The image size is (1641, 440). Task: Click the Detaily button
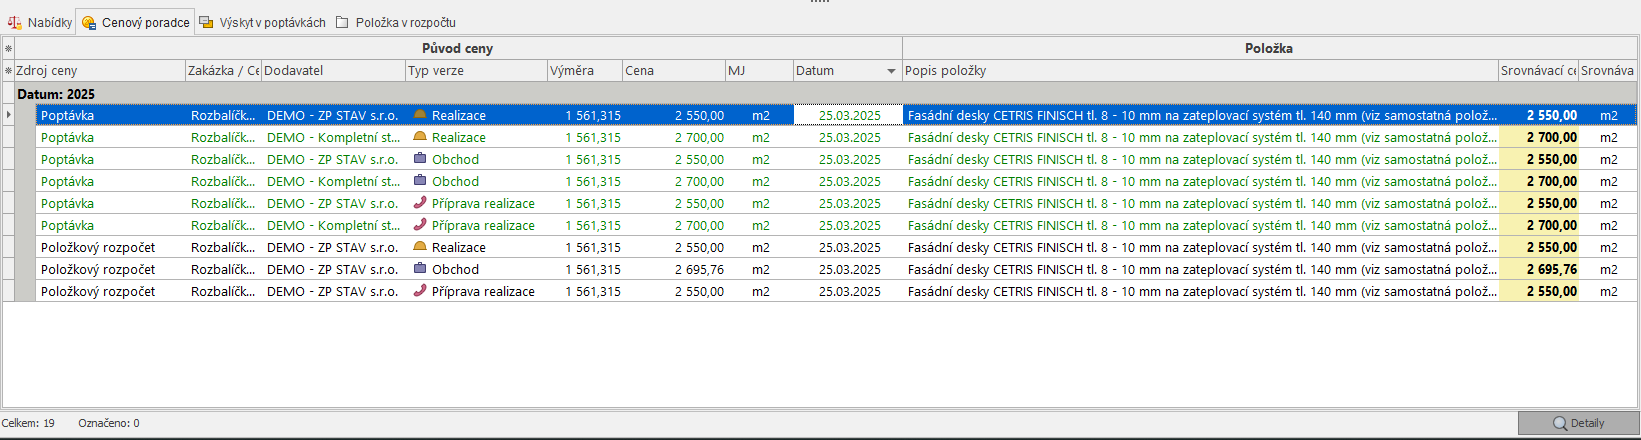coord(1578,423)
